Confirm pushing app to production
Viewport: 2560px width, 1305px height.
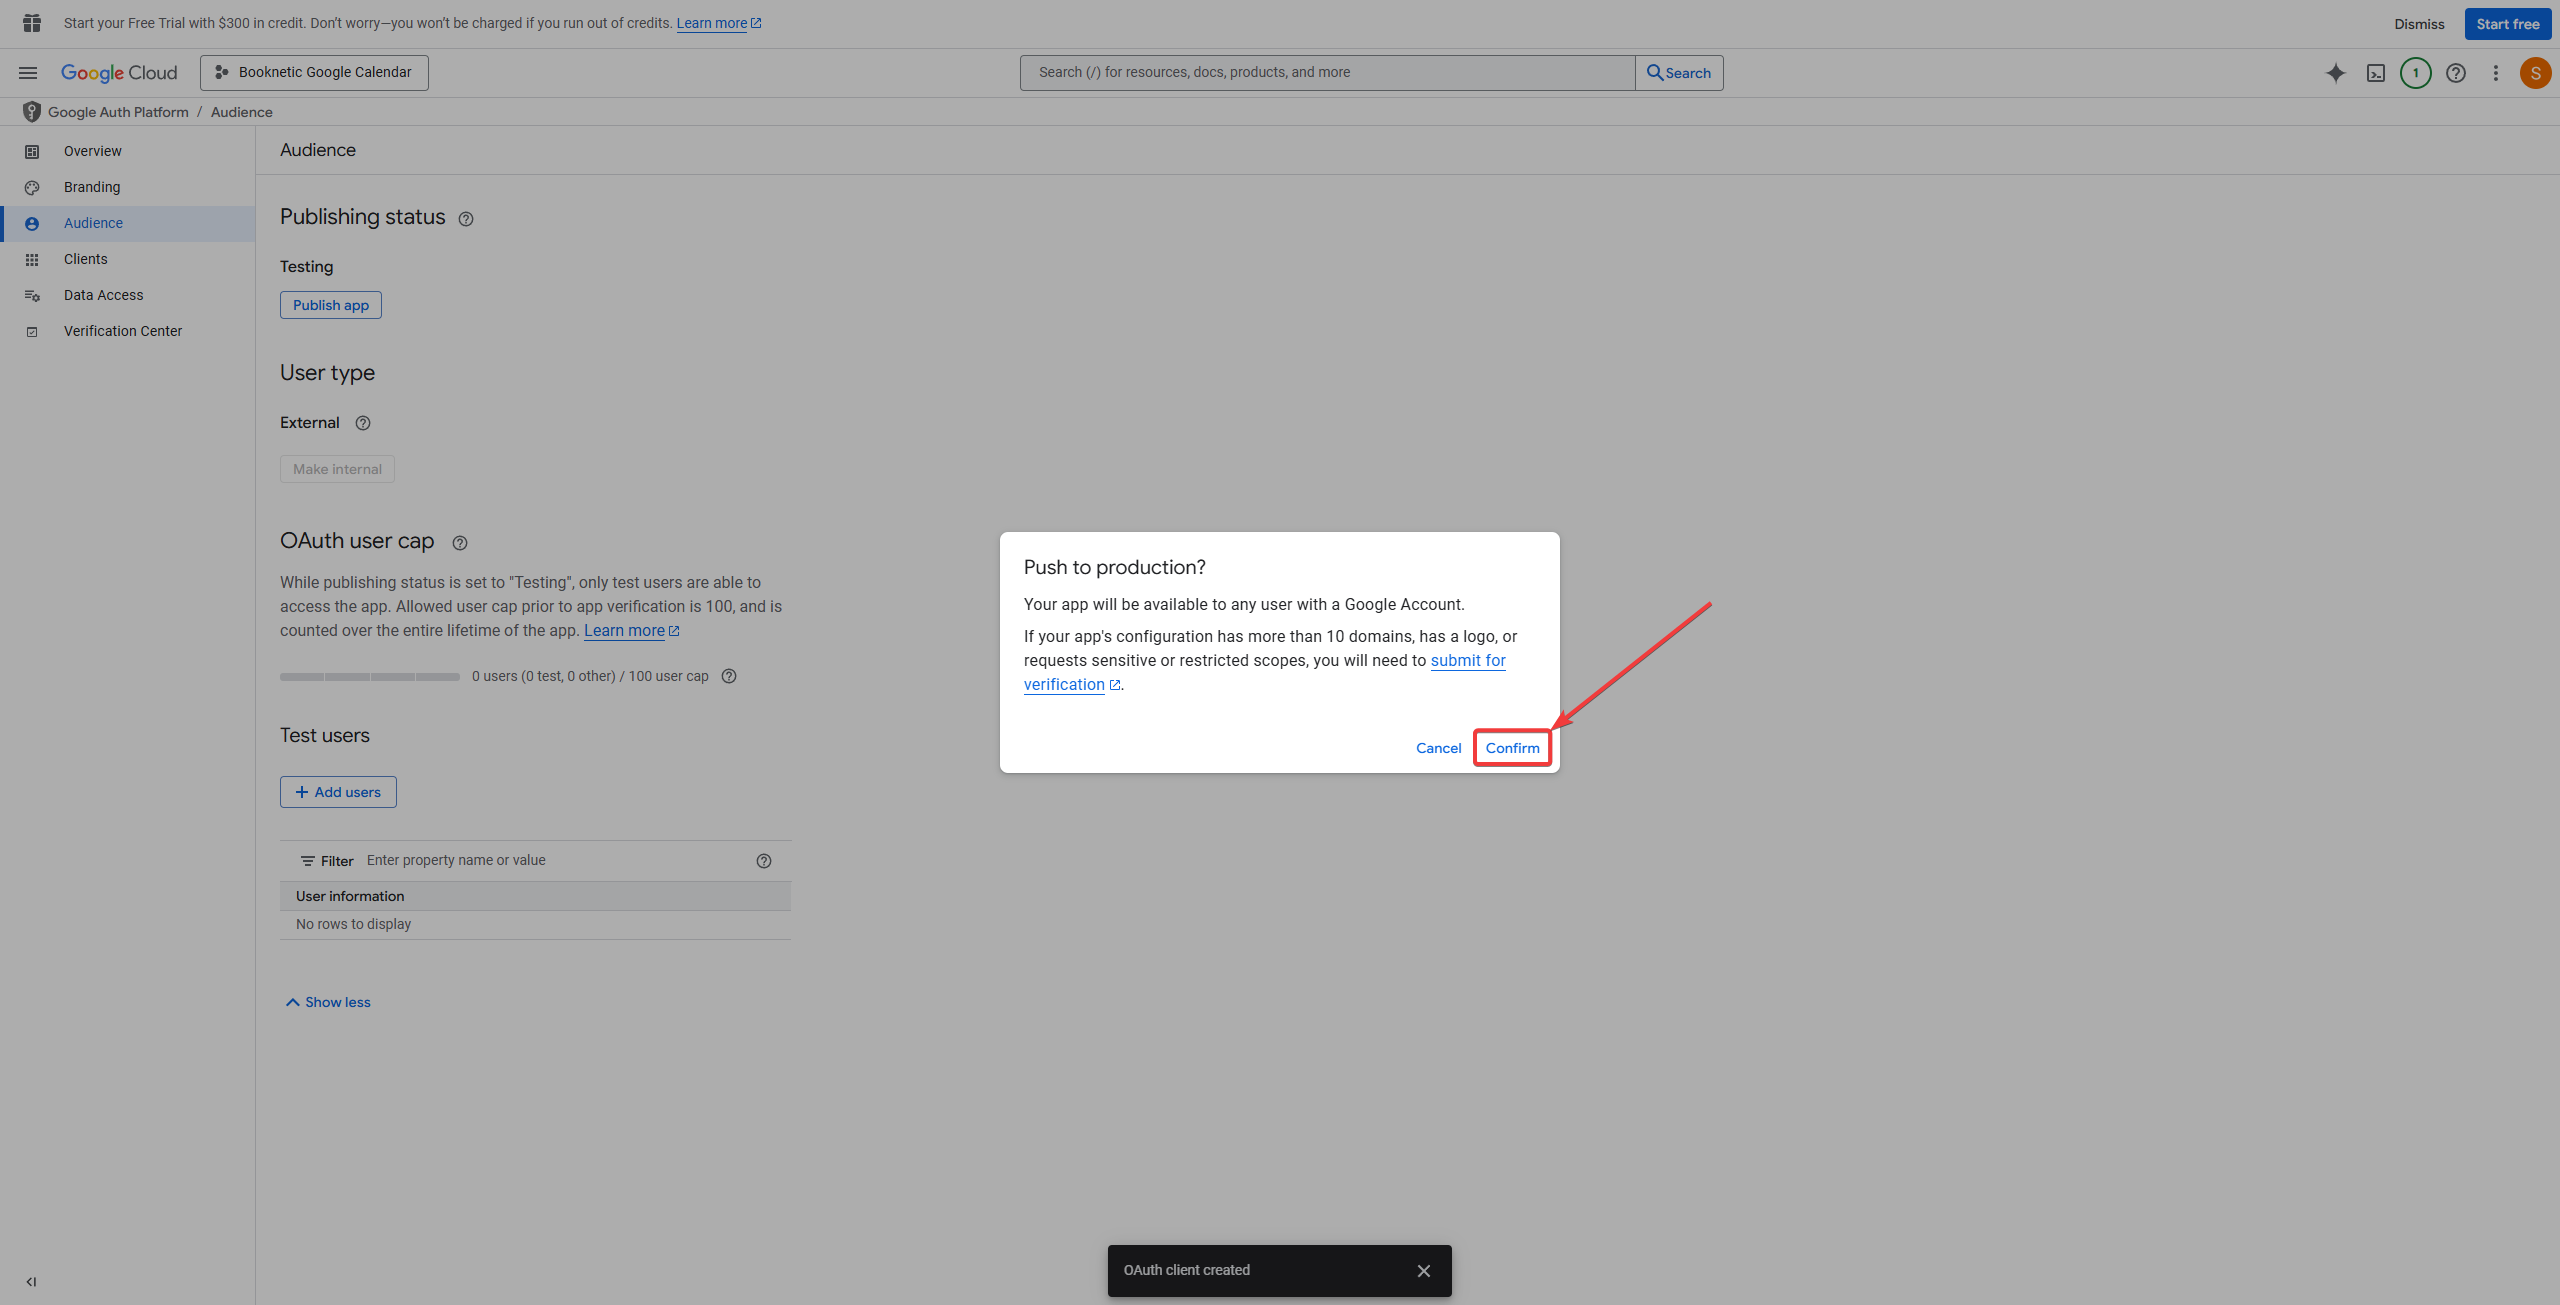(1512, 748)
